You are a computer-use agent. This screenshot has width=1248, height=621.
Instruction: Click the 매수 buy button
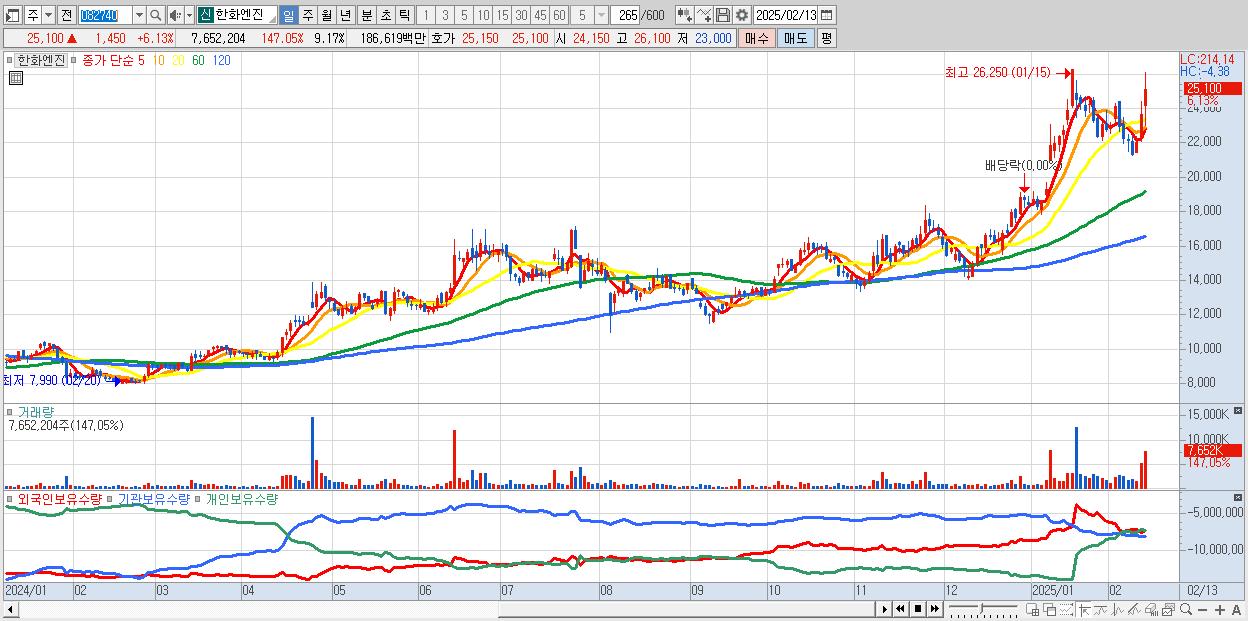click(x=757, y=38)
